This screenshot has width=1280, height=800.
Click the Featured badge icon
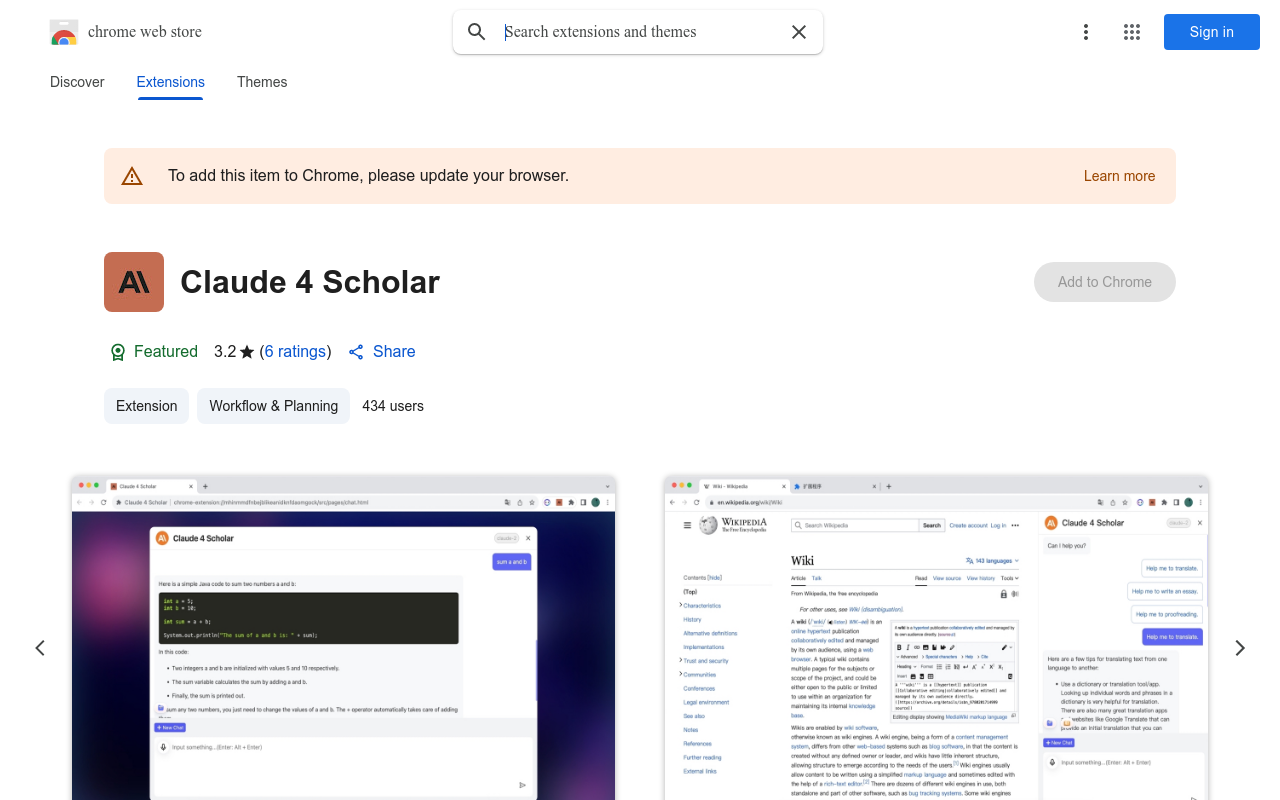pyautogui.click(x=118, y=352)
